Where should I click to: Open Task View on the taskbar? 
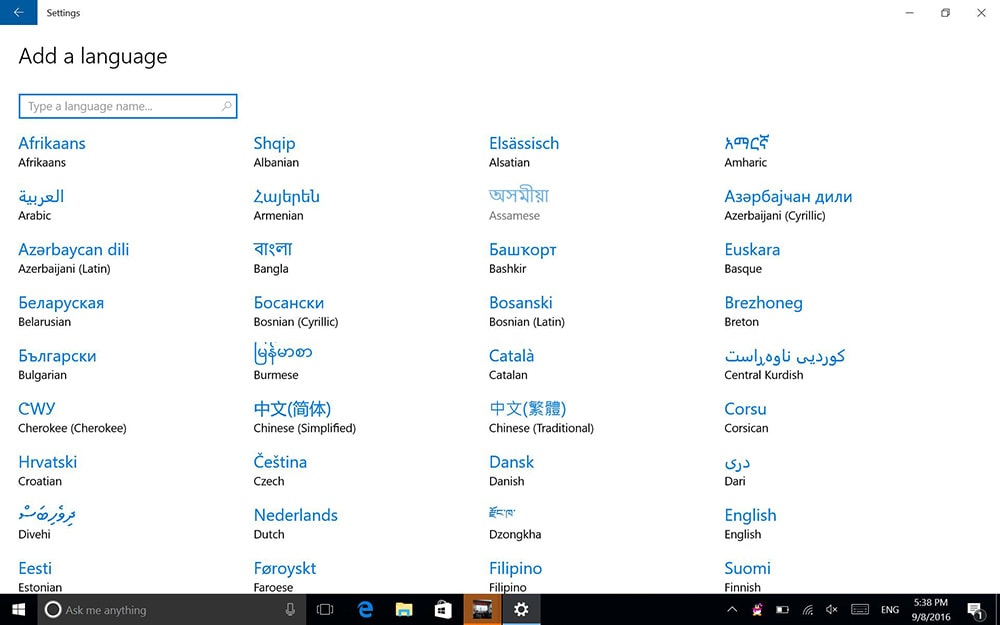(x=325, y=609)
